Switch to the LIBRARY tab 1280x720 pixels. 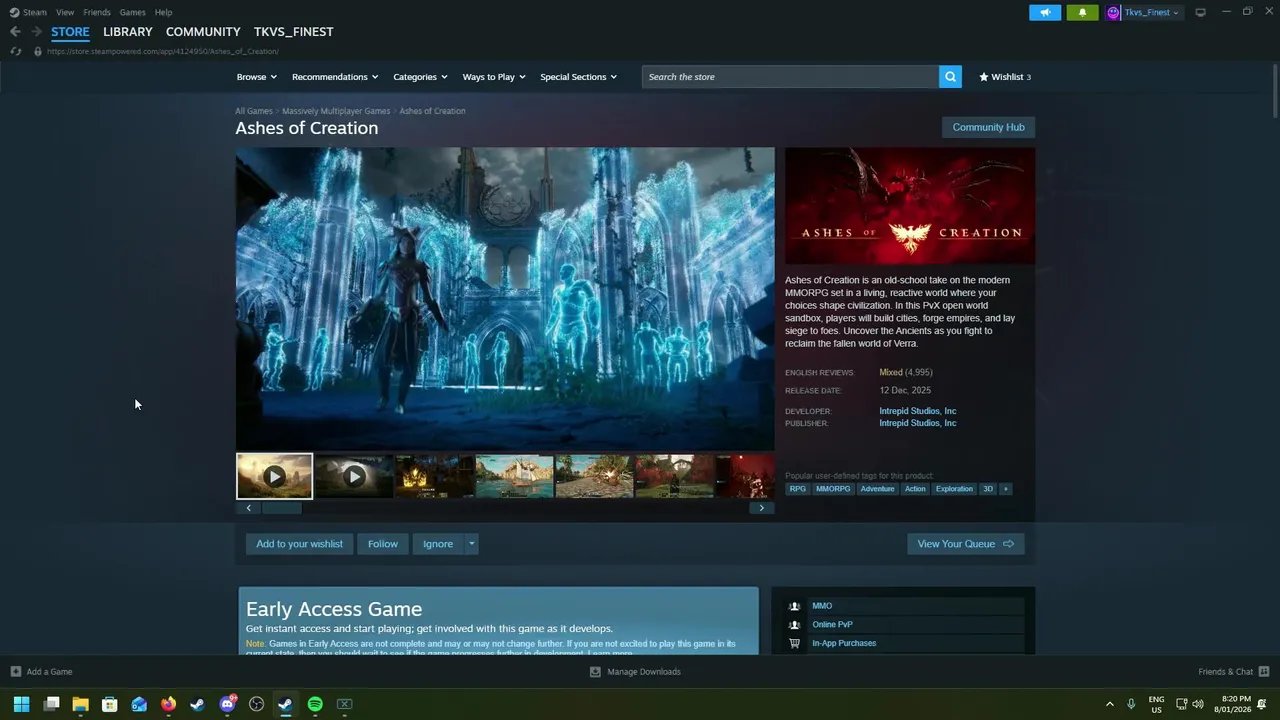click(x=128, y=32)
